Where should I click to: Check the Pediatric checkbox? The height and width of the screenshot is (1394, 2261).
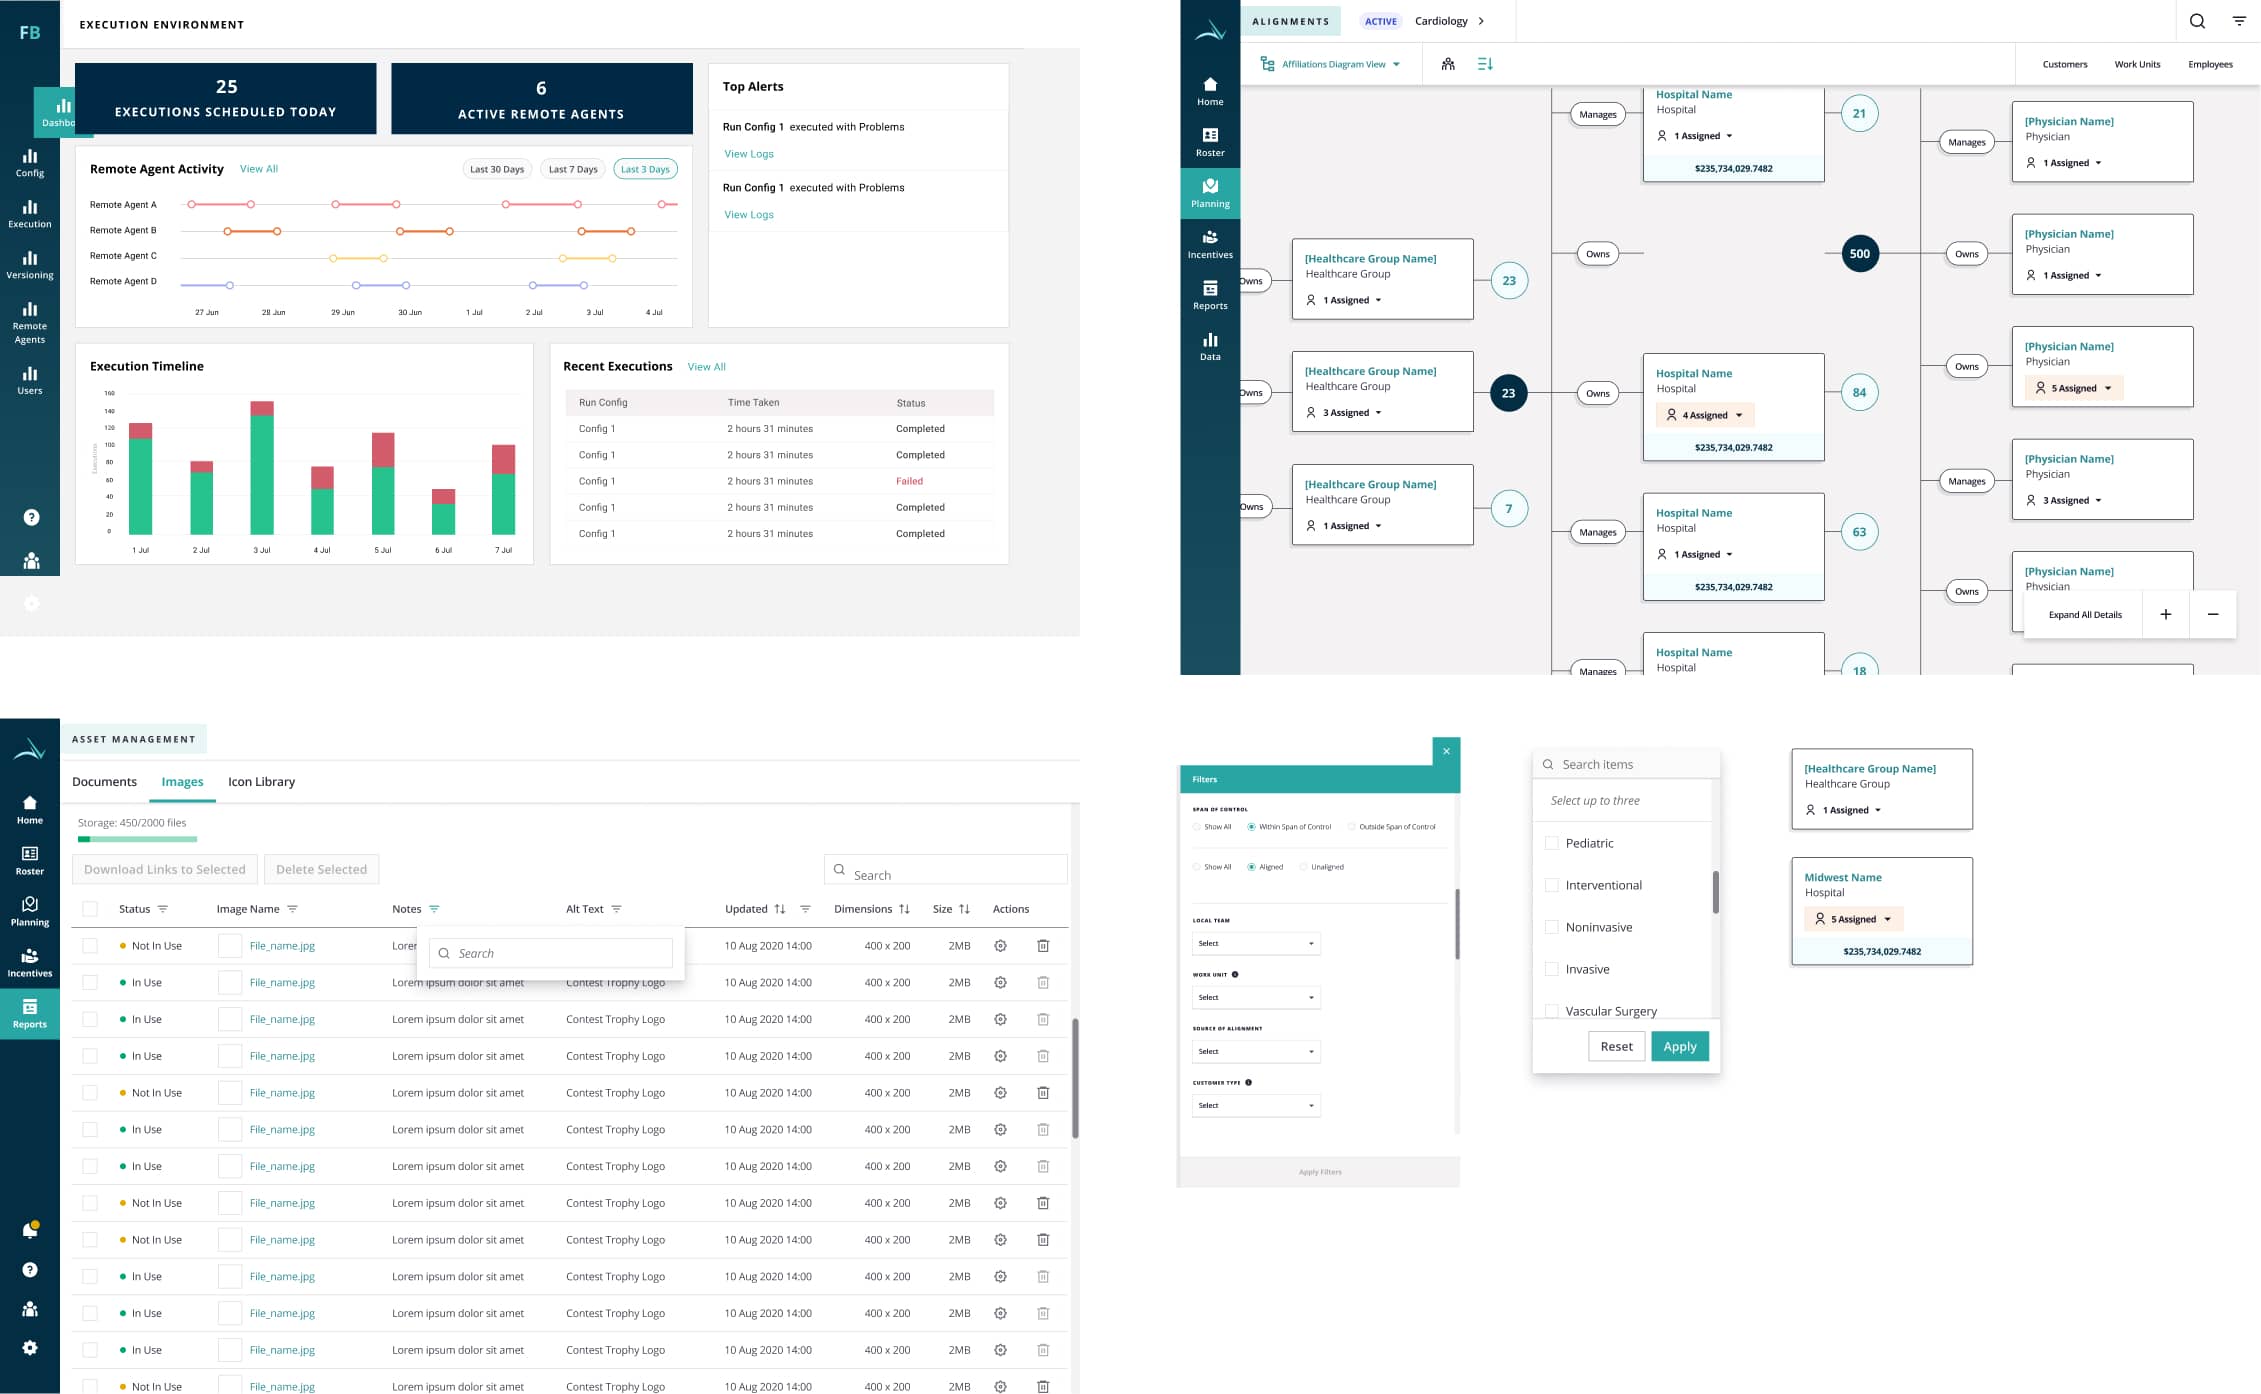tap(1552, 843)
